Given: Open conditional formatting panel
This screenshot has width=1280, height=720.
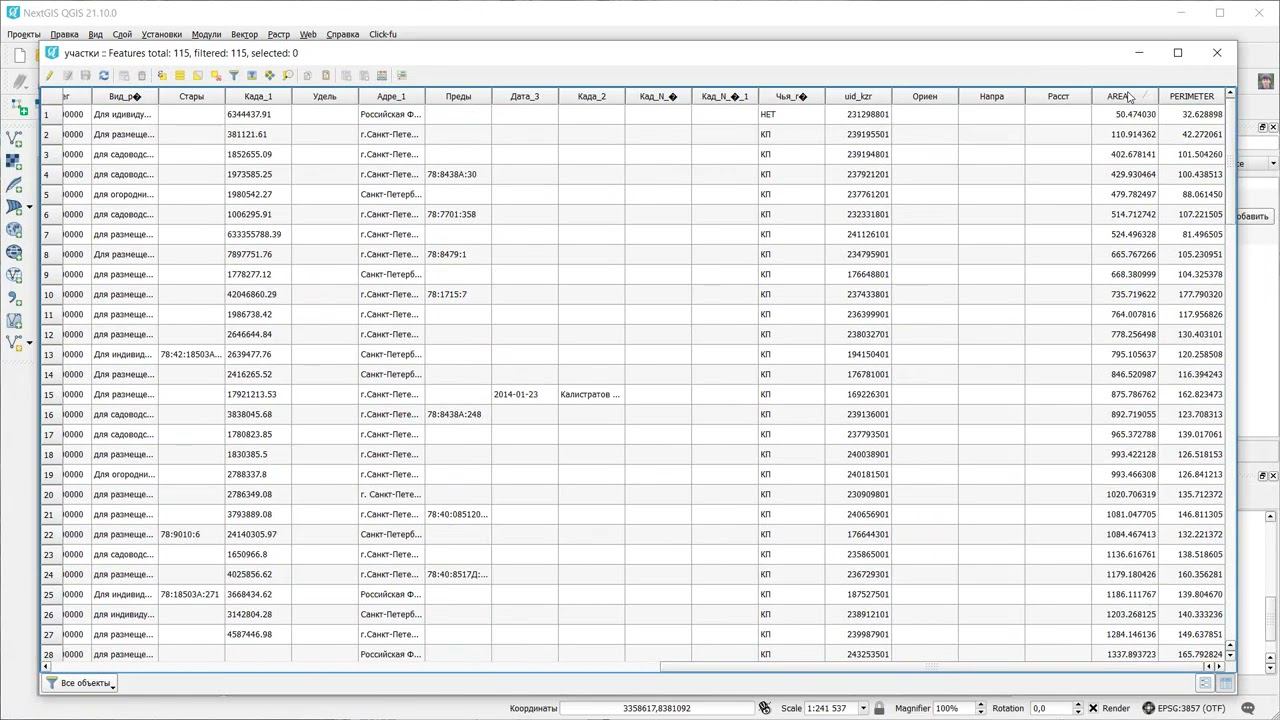Looking at the screenshot, I should click(x=402, y=75).
